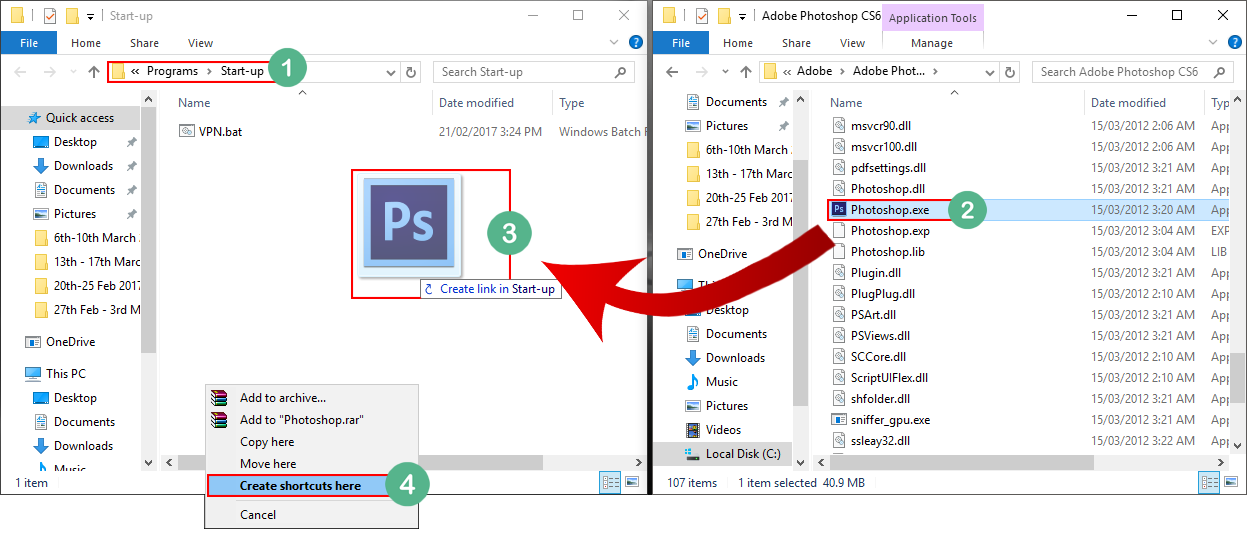
Task: Click Properties checkmark icon in Start-up title bar
Action: pos(50,16)
